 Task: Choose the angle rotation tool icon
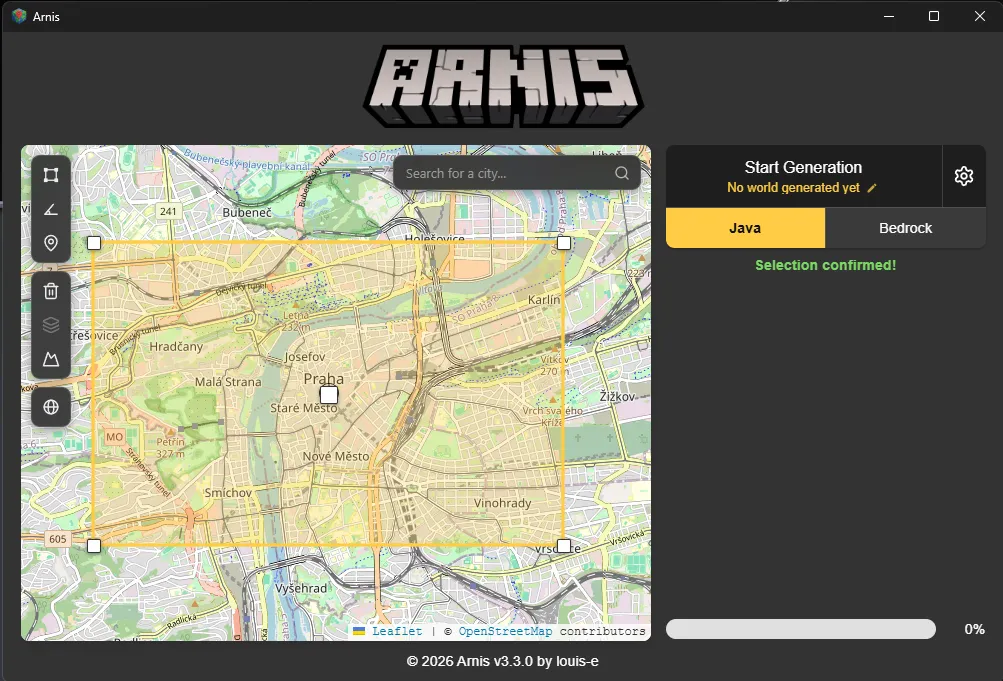(x=51, y=209)
